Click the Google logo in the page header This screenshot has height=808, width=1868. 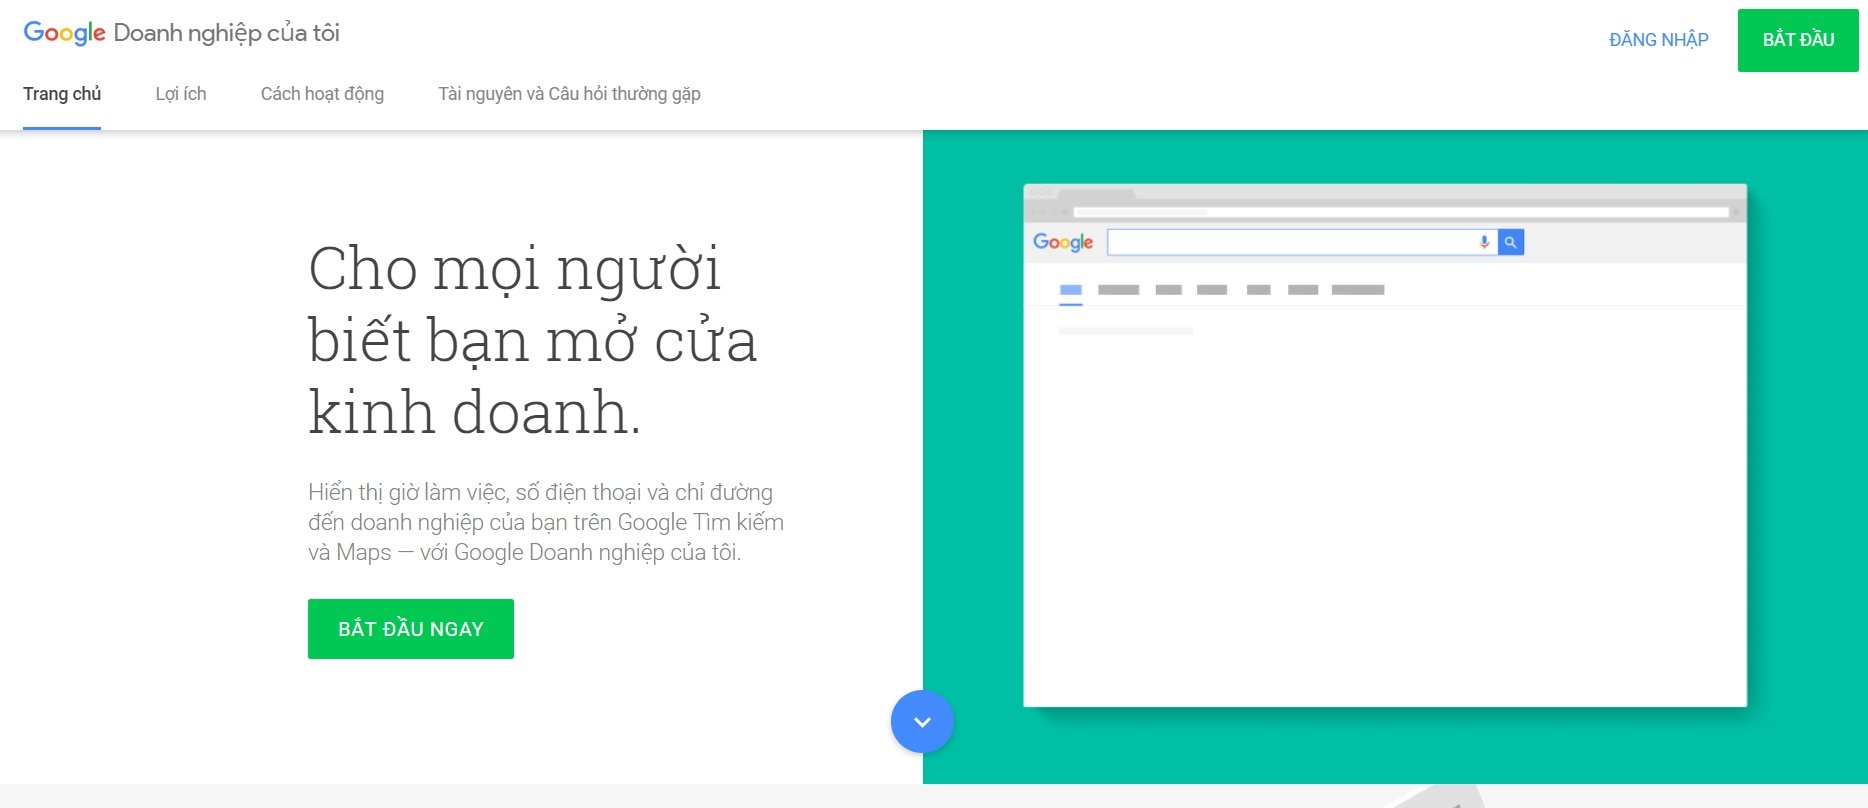[64, 33]
